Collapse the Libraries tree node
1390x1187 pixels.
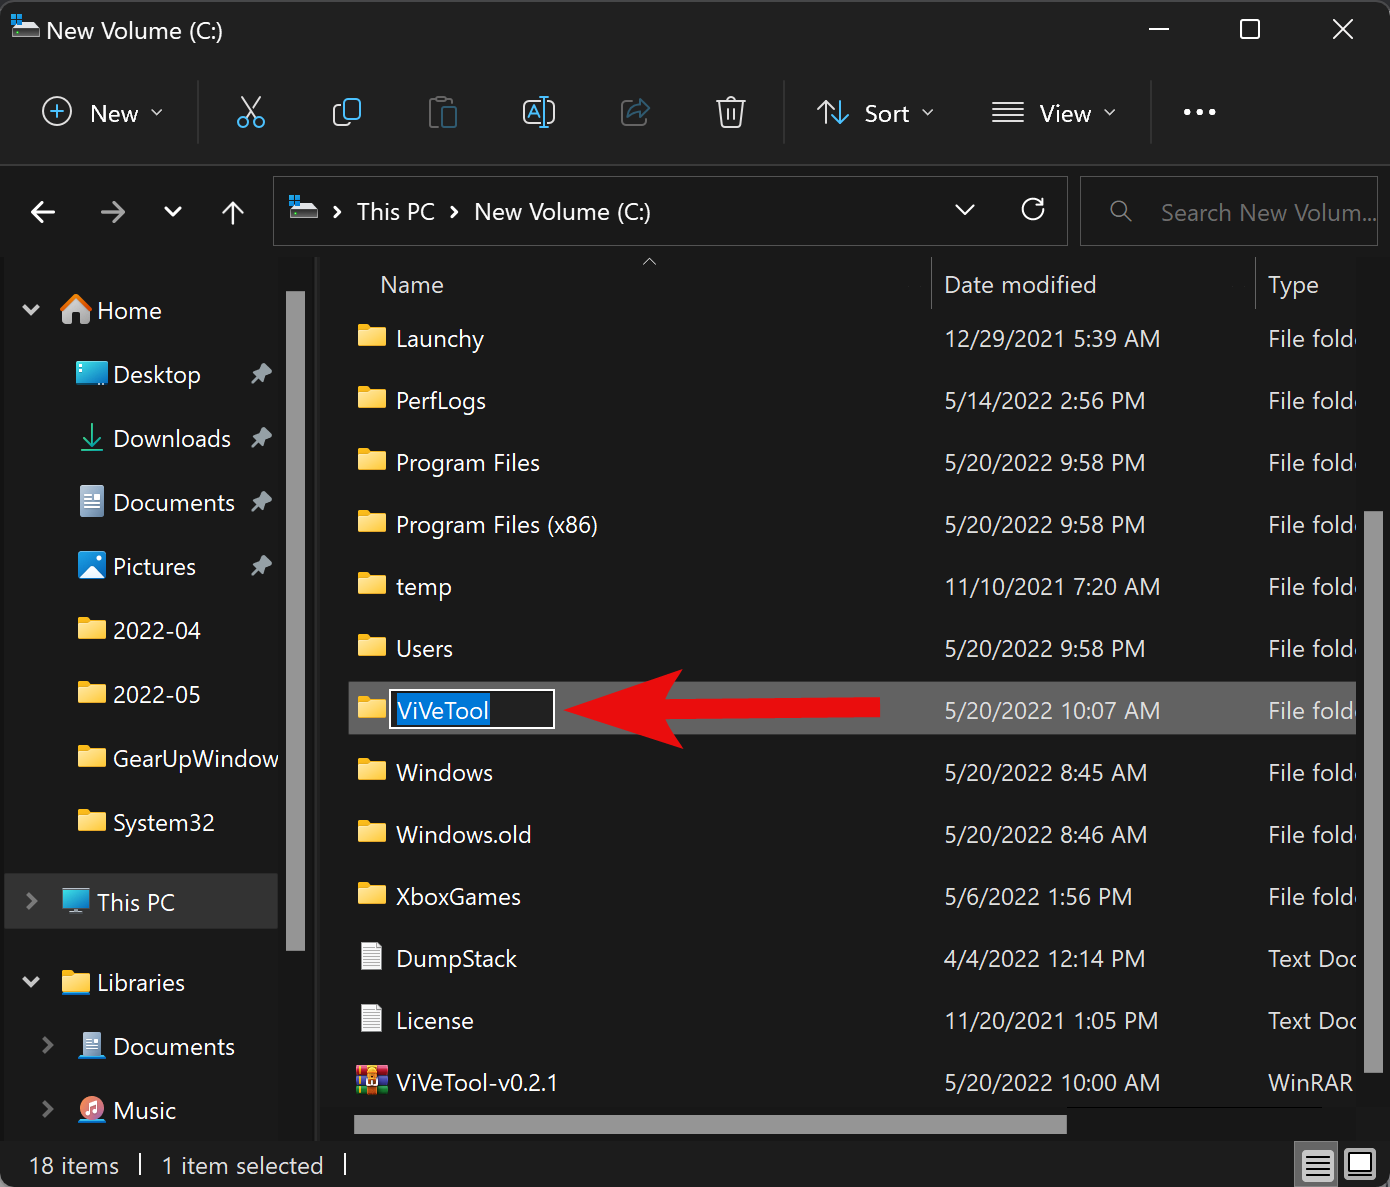coord(31,982)
